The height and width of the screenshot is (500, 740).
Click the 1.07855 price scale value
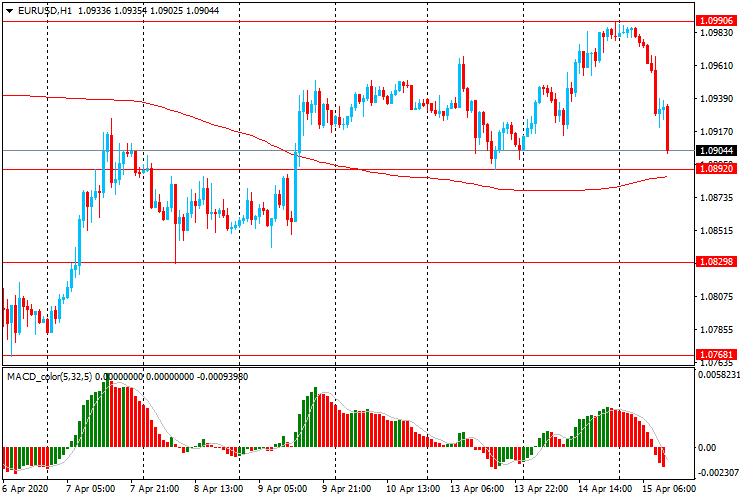click(717, 330)
